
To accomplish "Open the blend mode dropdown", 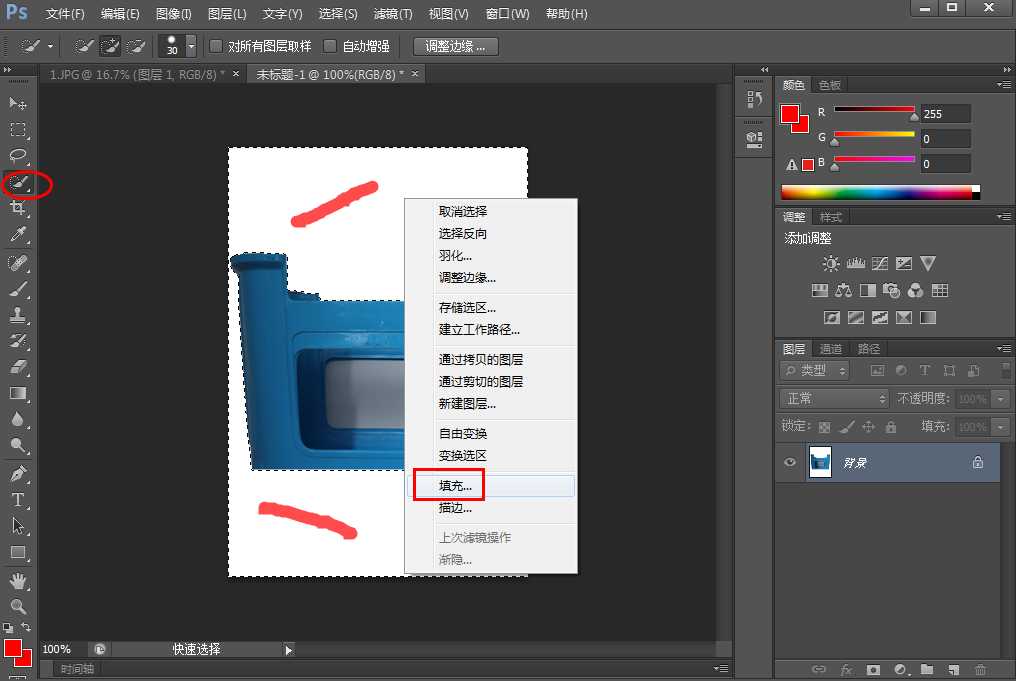I will [x=833, y=398].
